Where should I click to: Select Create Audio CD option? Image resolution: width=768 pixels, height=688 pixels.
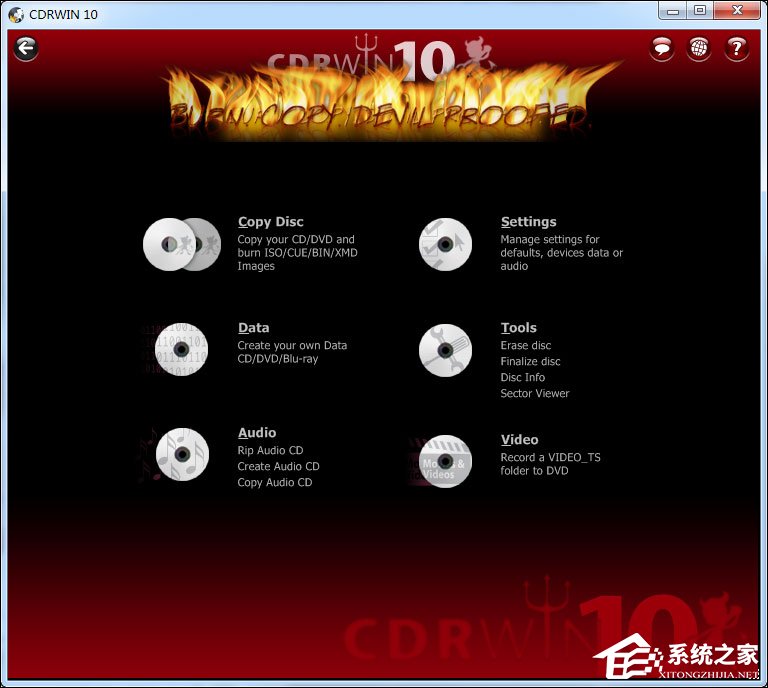[278, 466]
